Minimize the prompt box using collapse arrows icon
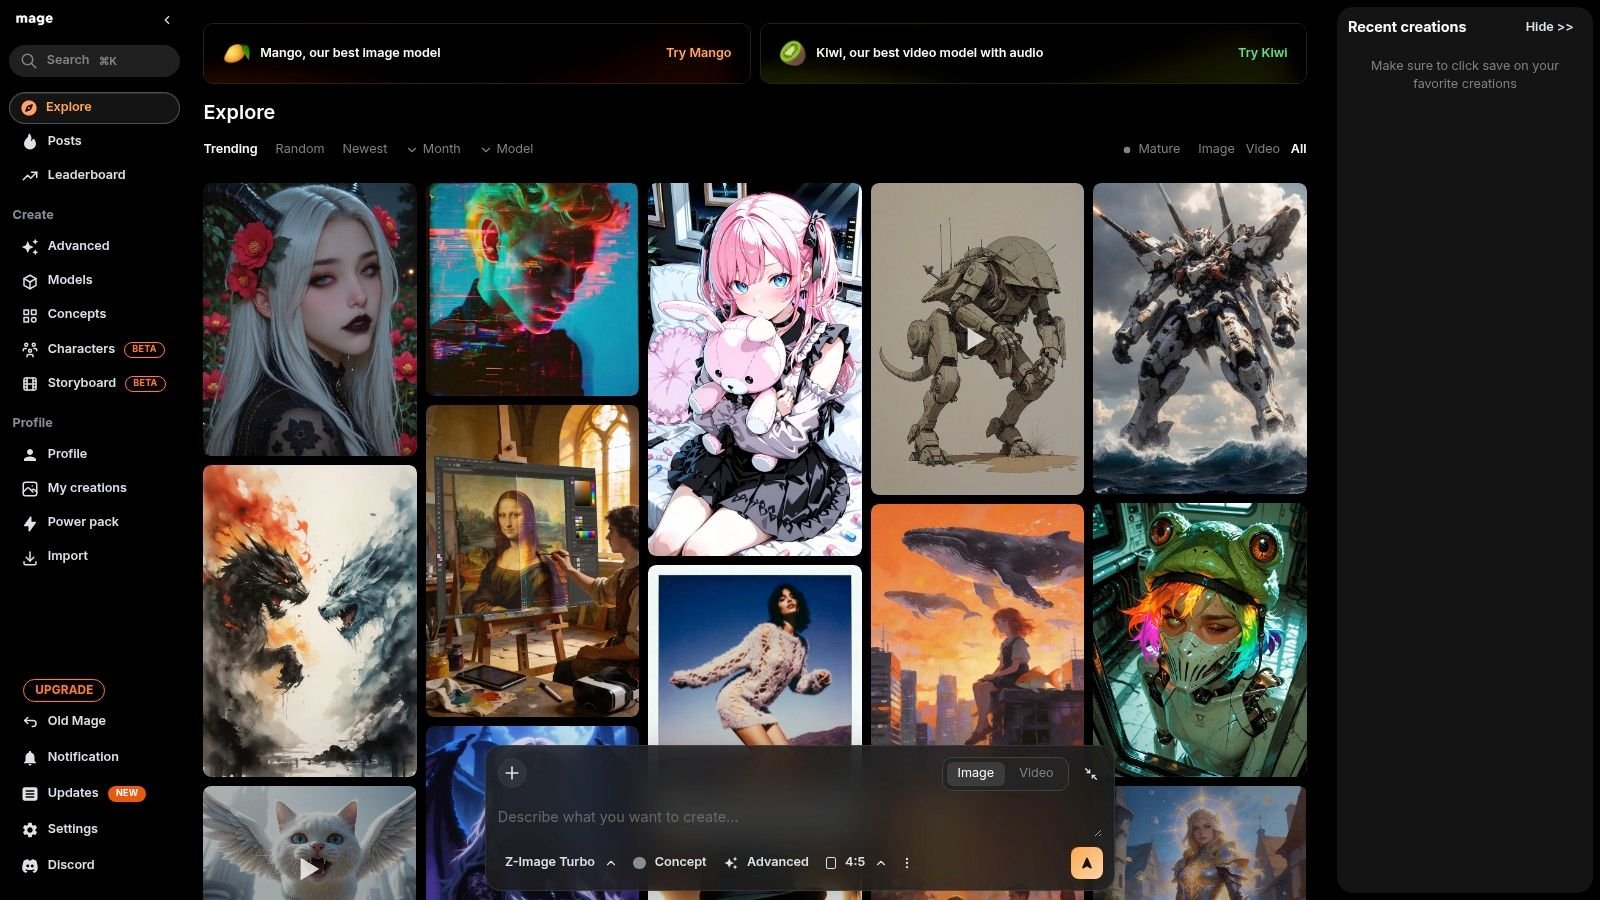The image size is (1600, 900). (1091, 774)
